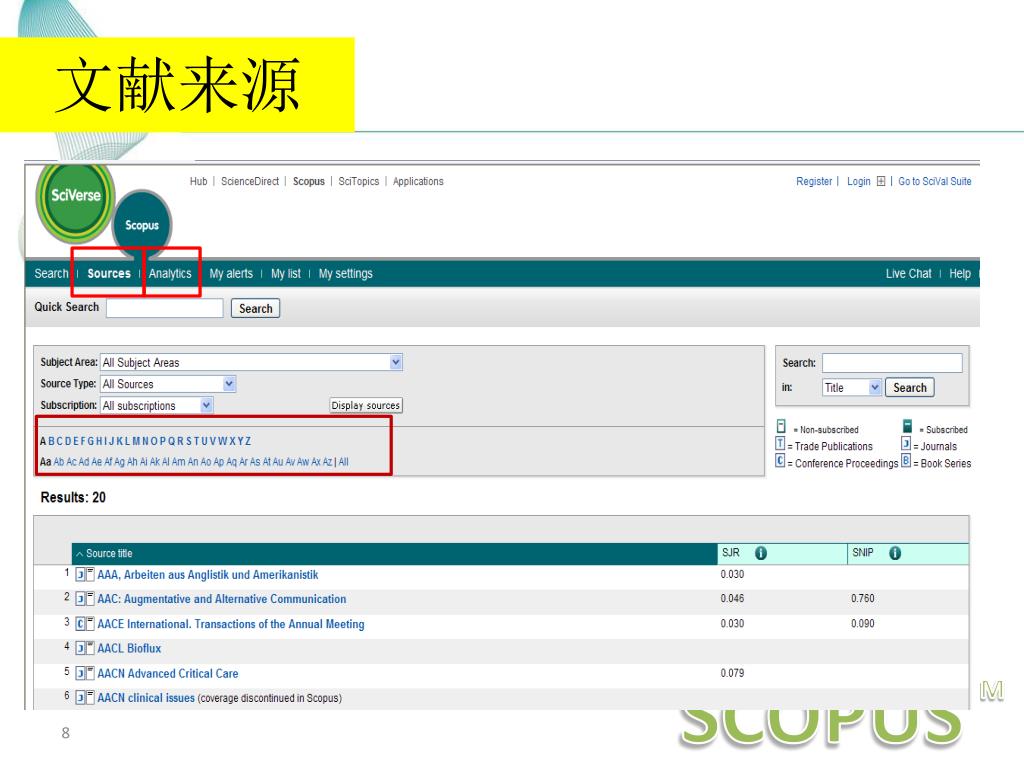Click subscription icon for AAC: Augmentative row

coord(91,598)
